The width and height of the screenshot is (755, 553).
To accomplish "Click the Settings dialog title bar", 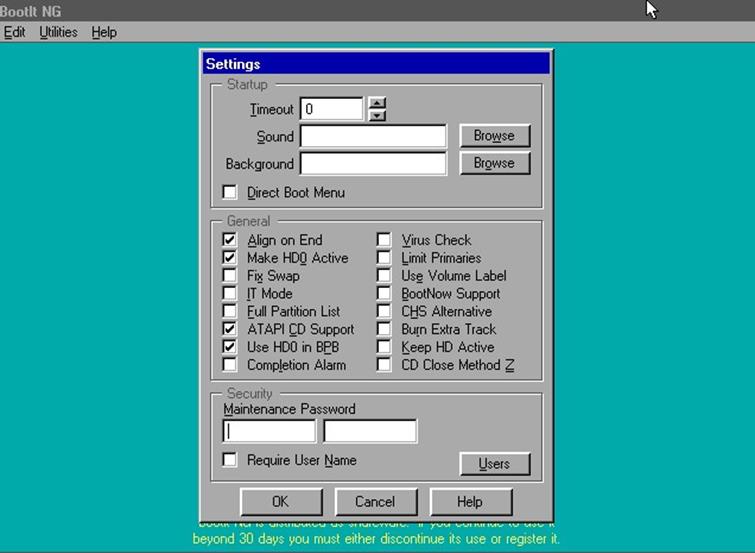I will [x=376, y=64].
